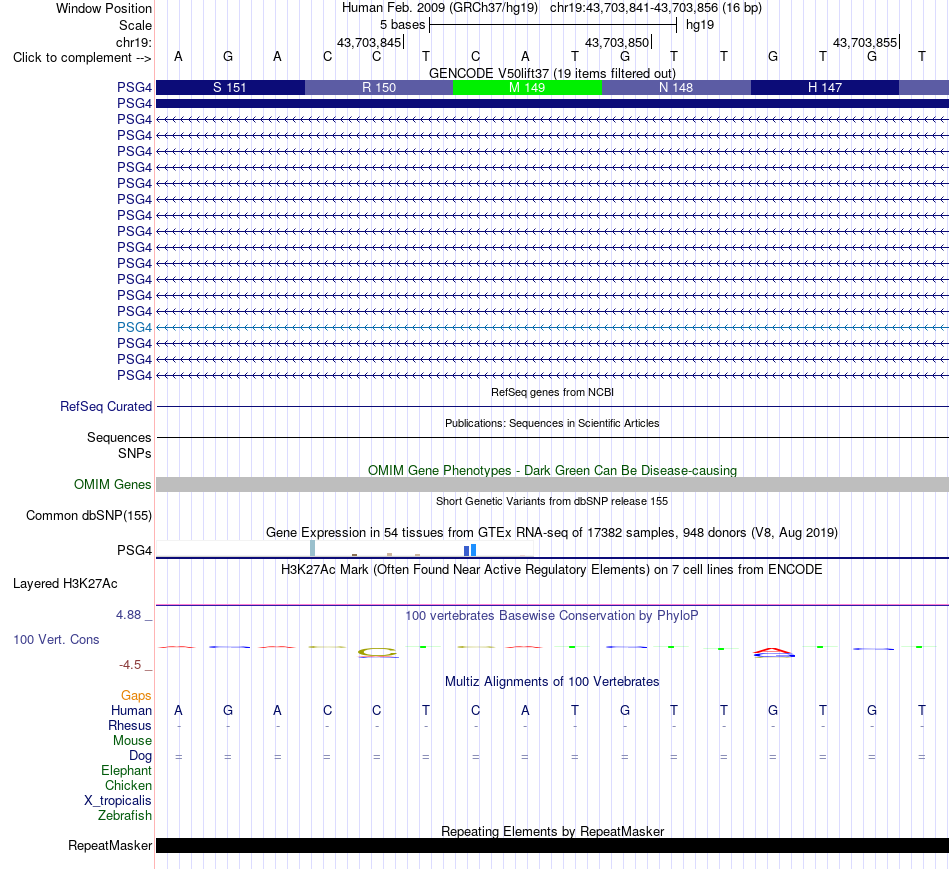Click the 4.88 PhyloP upper scale value
Screen dimensions: 950x869
[128, 615]
